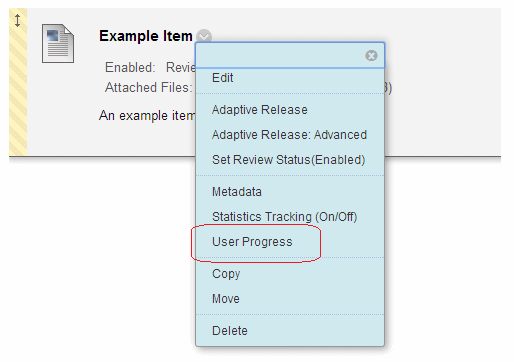514x362 pixels.
Task: Select the circled User Progress option
Action: point(252,242)
